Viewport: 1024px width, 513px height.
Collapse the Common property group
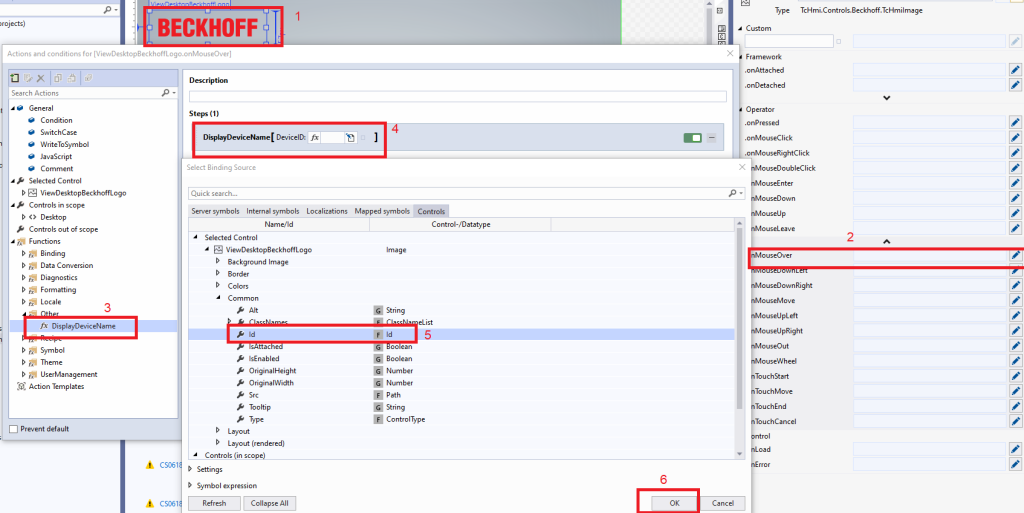point(217,298)
